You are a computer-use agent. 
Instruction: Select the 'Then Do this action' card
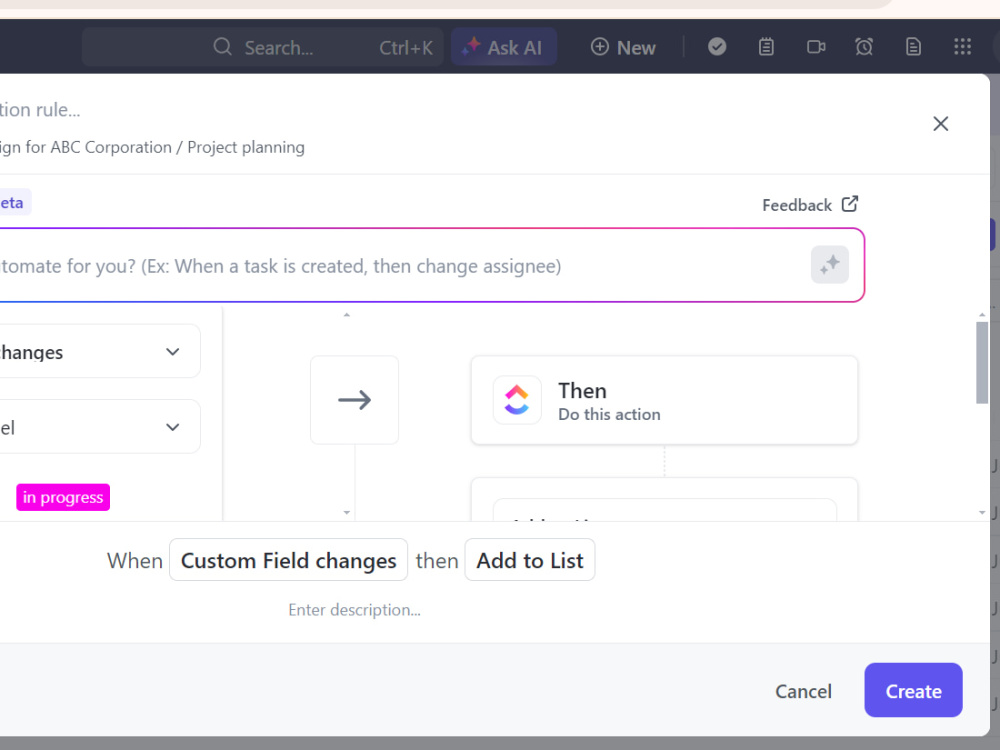665,401
